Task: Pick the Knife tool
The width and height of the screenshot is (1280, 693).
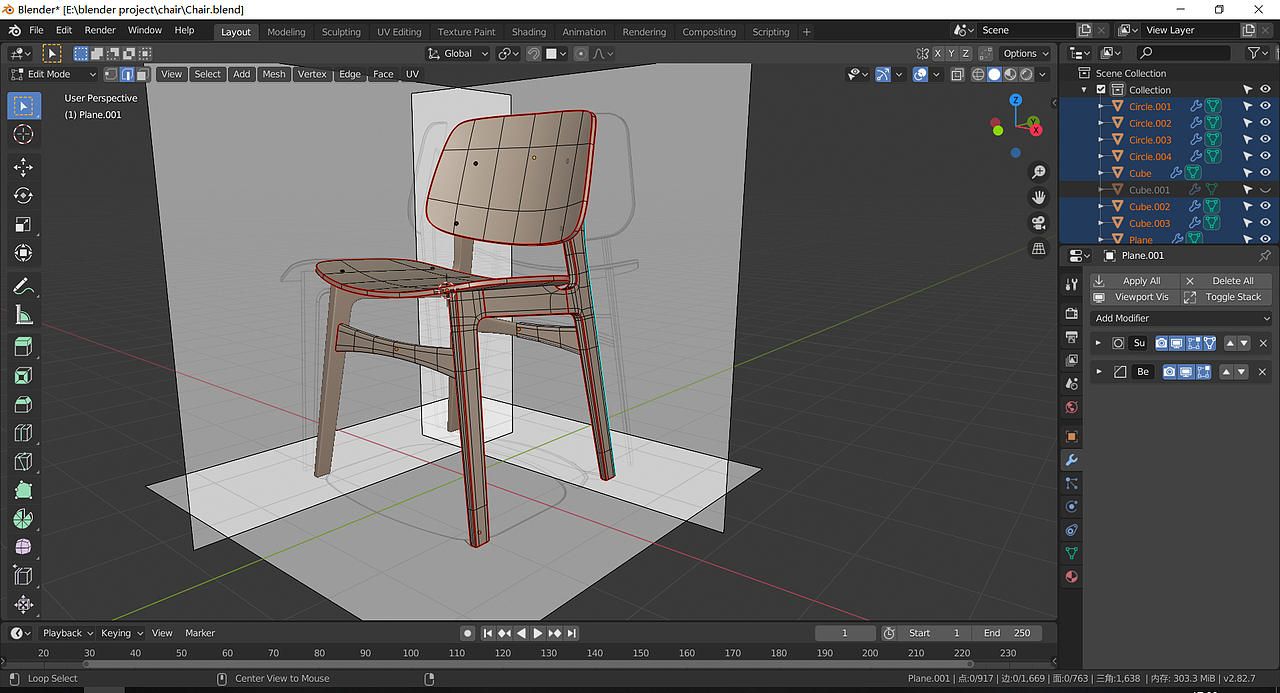Action: [x=24, y=462]
